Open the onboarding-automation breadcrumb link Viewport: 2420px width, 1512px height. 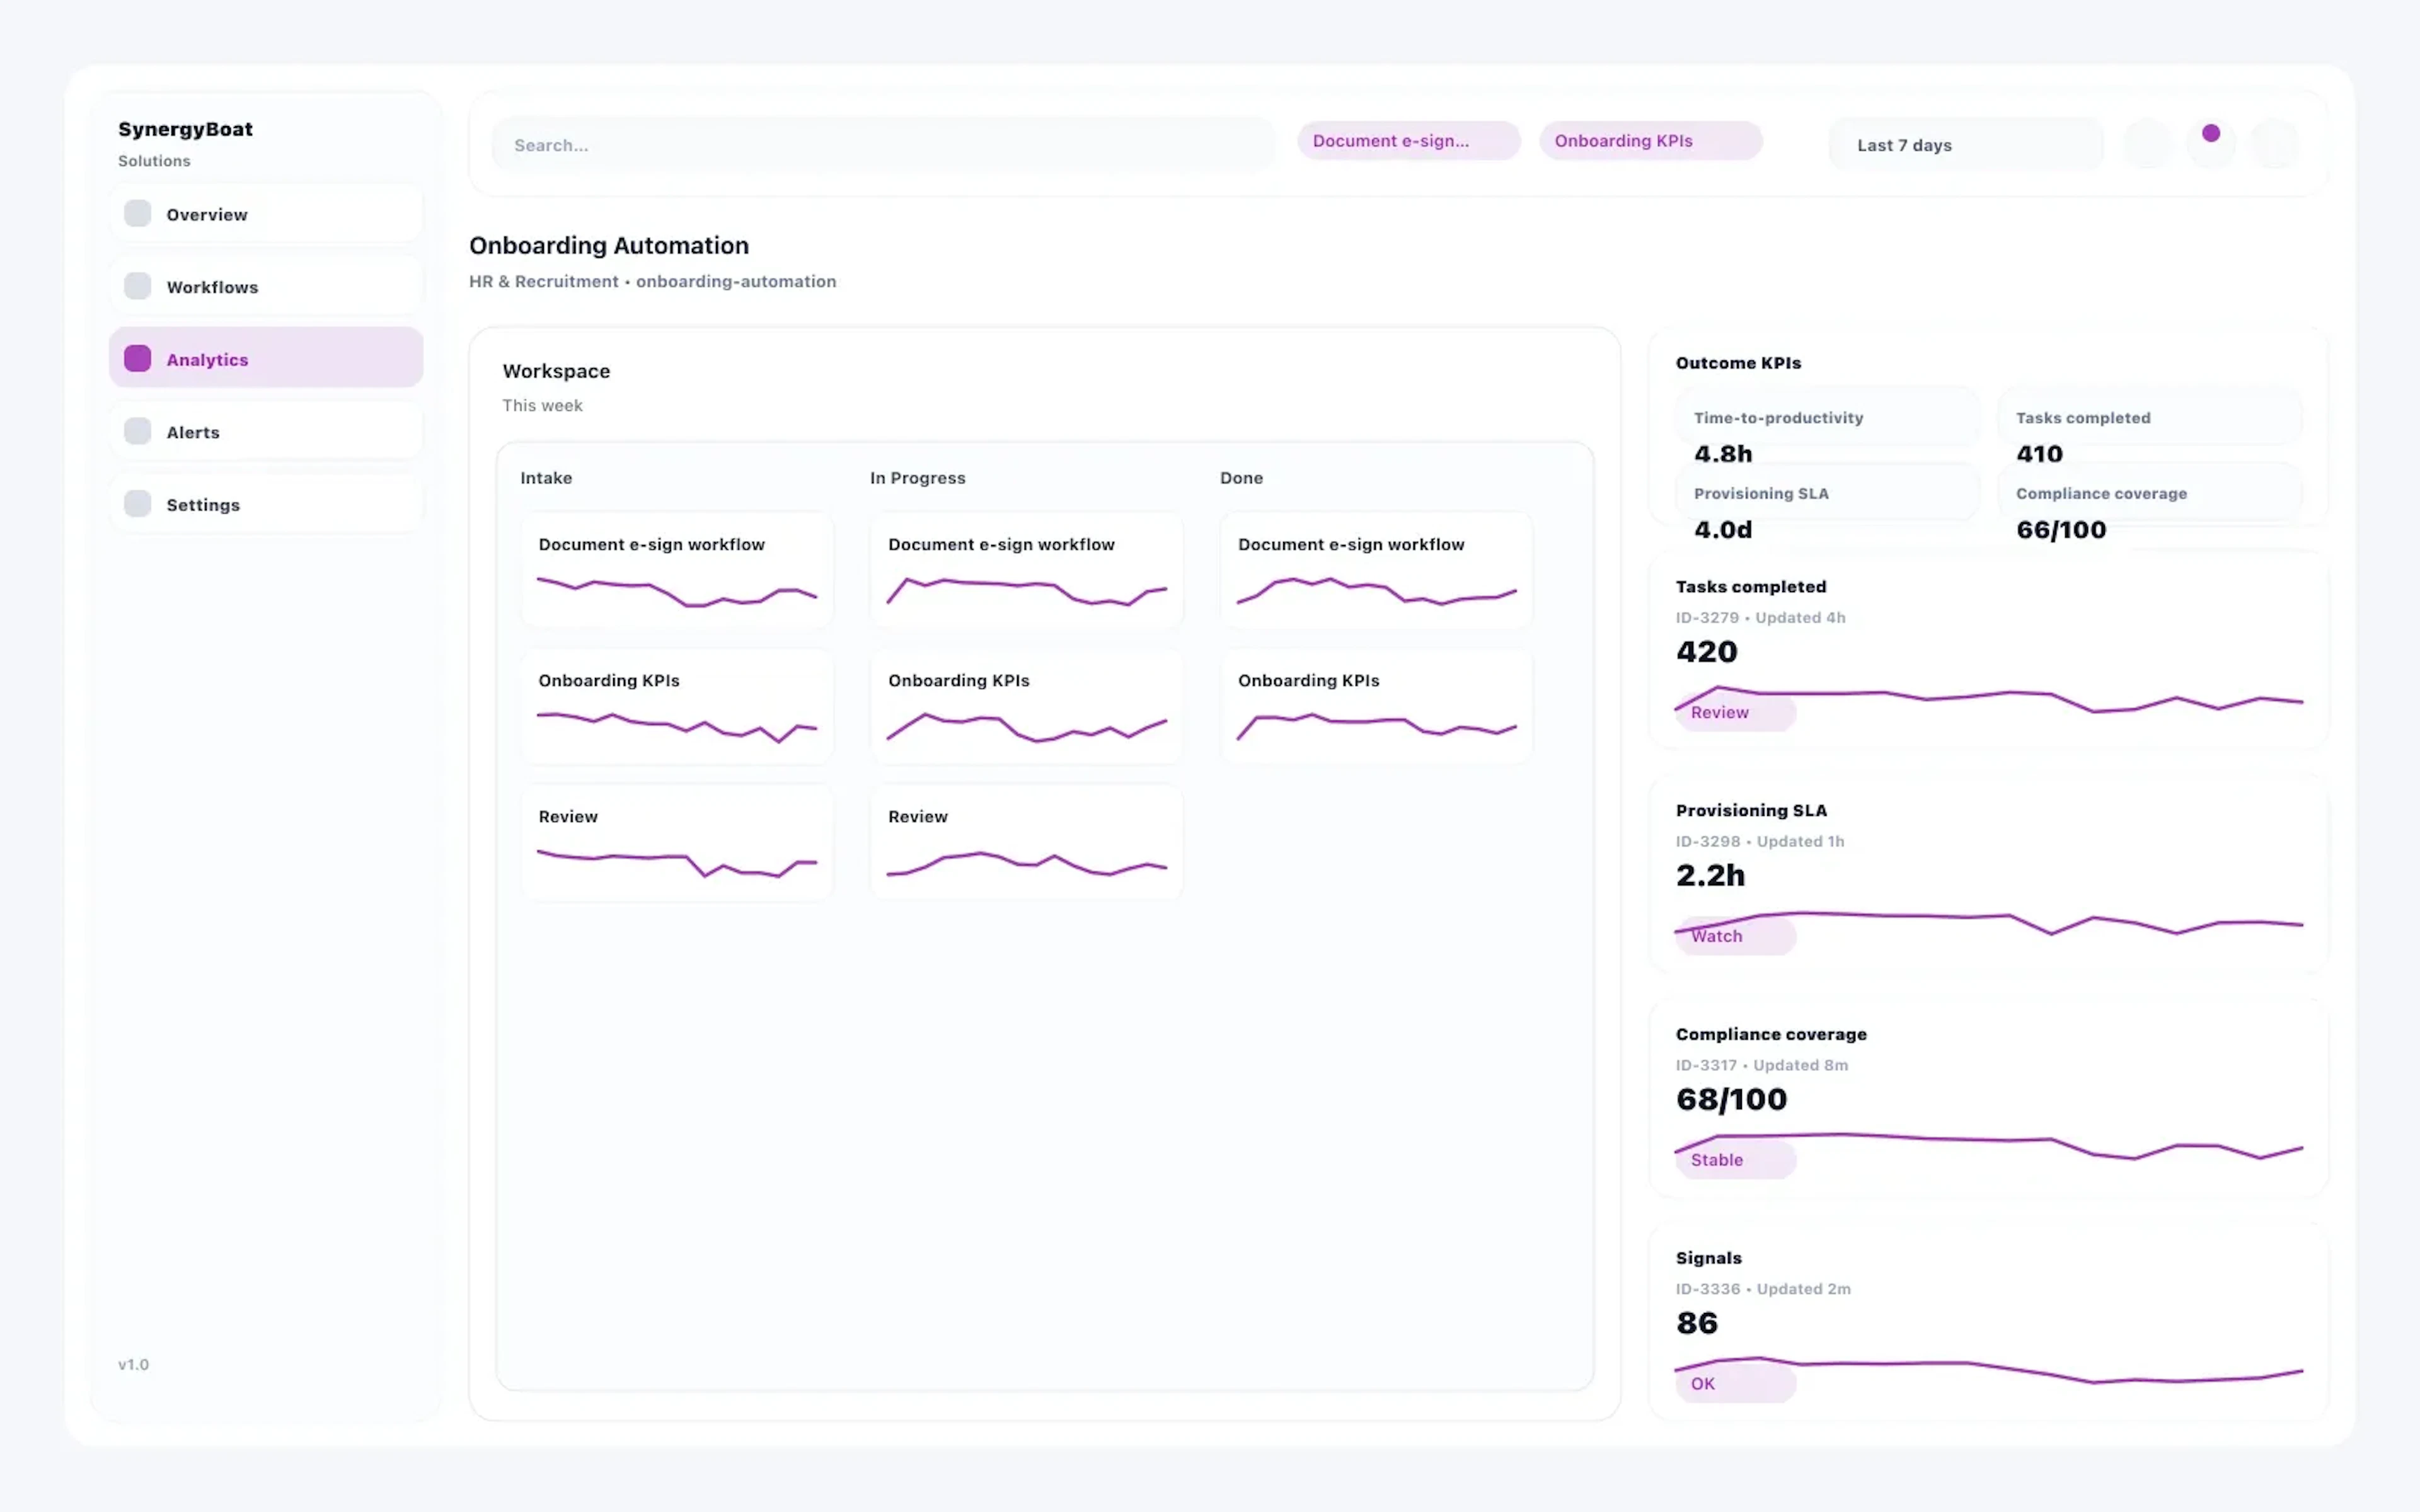tap(735, 281)
